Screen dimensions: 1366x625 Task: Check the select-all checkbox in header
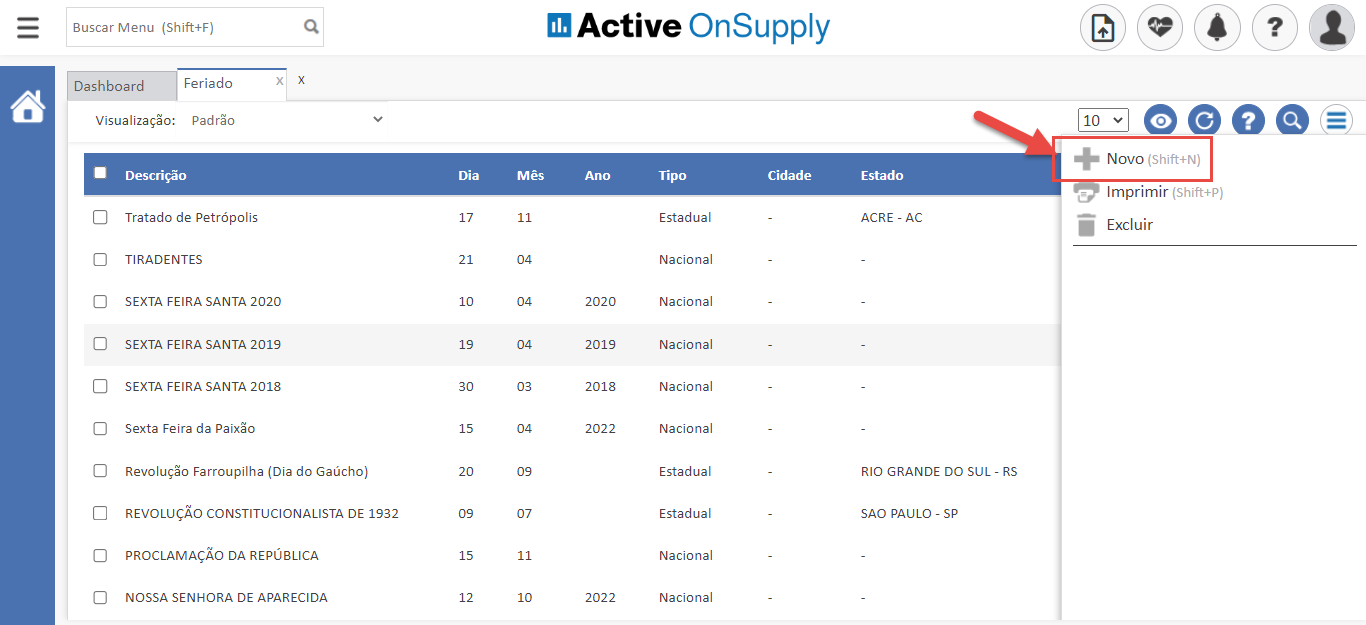[100, 173]
